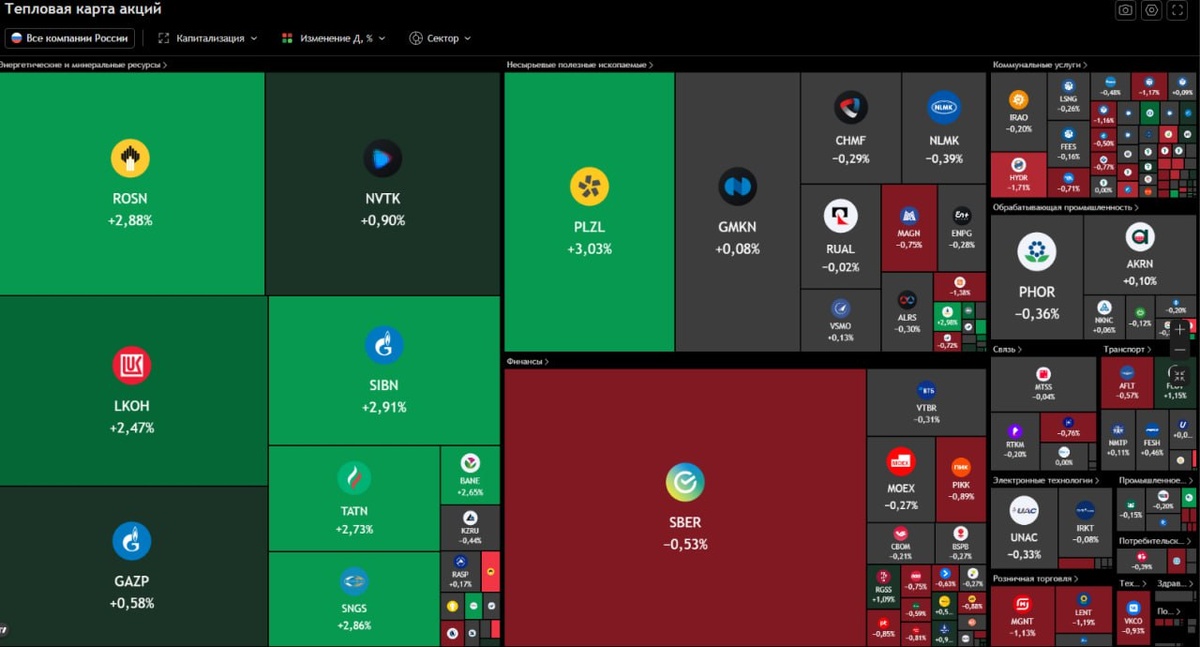Open the 'Капитализация' size-by dropdown
The image size is (1200, 647).
pos(208,38)
